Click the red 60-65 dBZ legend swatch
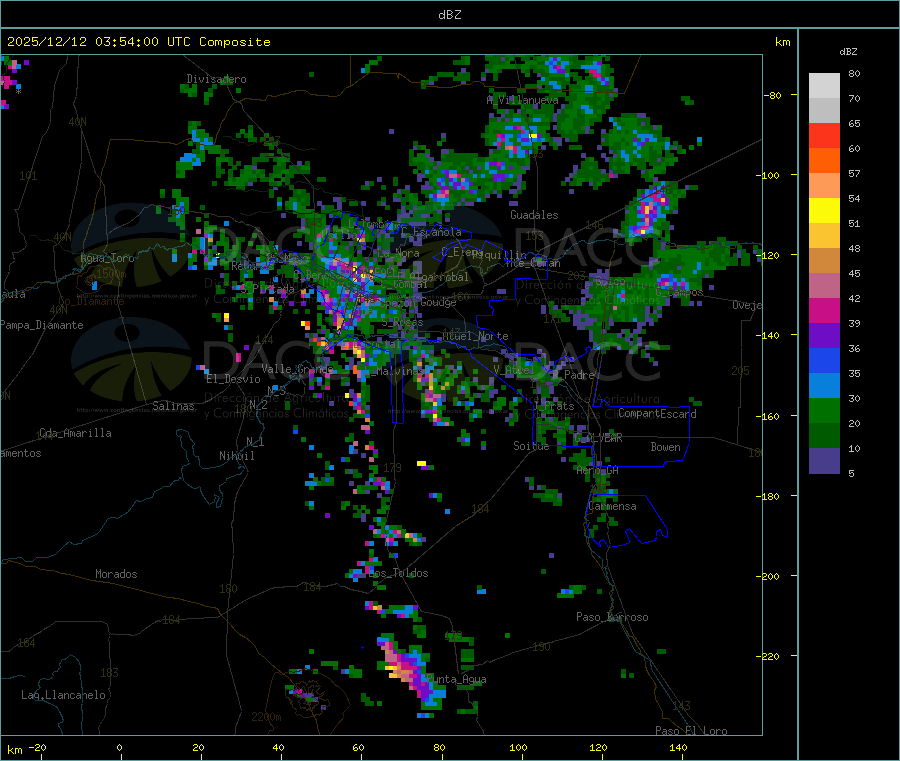The height and width of the screenshot is (761, 900). 824,135
